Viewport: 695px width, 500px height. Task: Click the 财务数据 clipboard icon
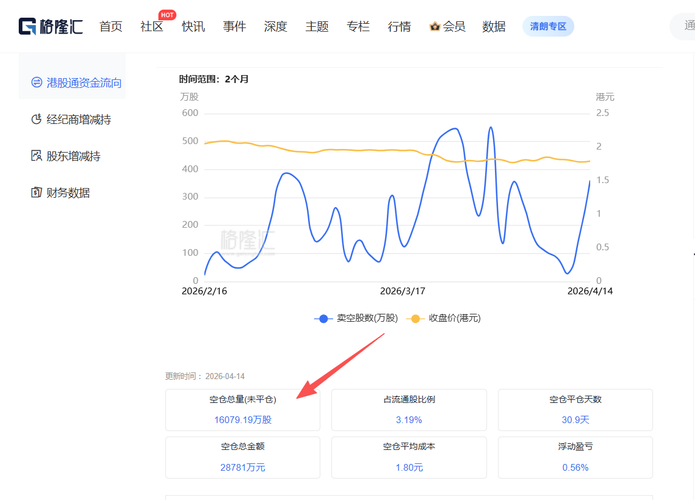coord(36,192)
